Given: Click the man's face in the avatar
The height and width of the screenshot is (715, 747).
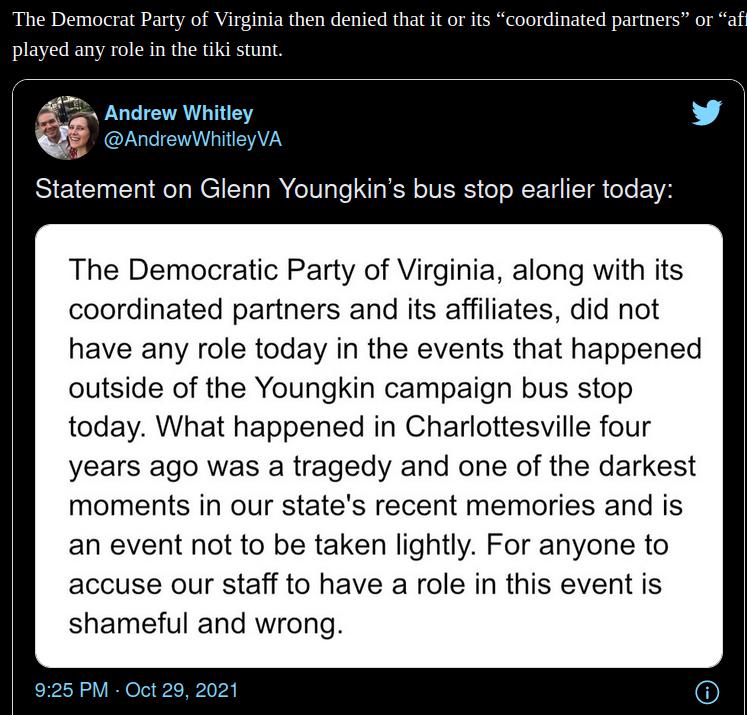Looking at the screenshot, I should [x=50, y=123].
